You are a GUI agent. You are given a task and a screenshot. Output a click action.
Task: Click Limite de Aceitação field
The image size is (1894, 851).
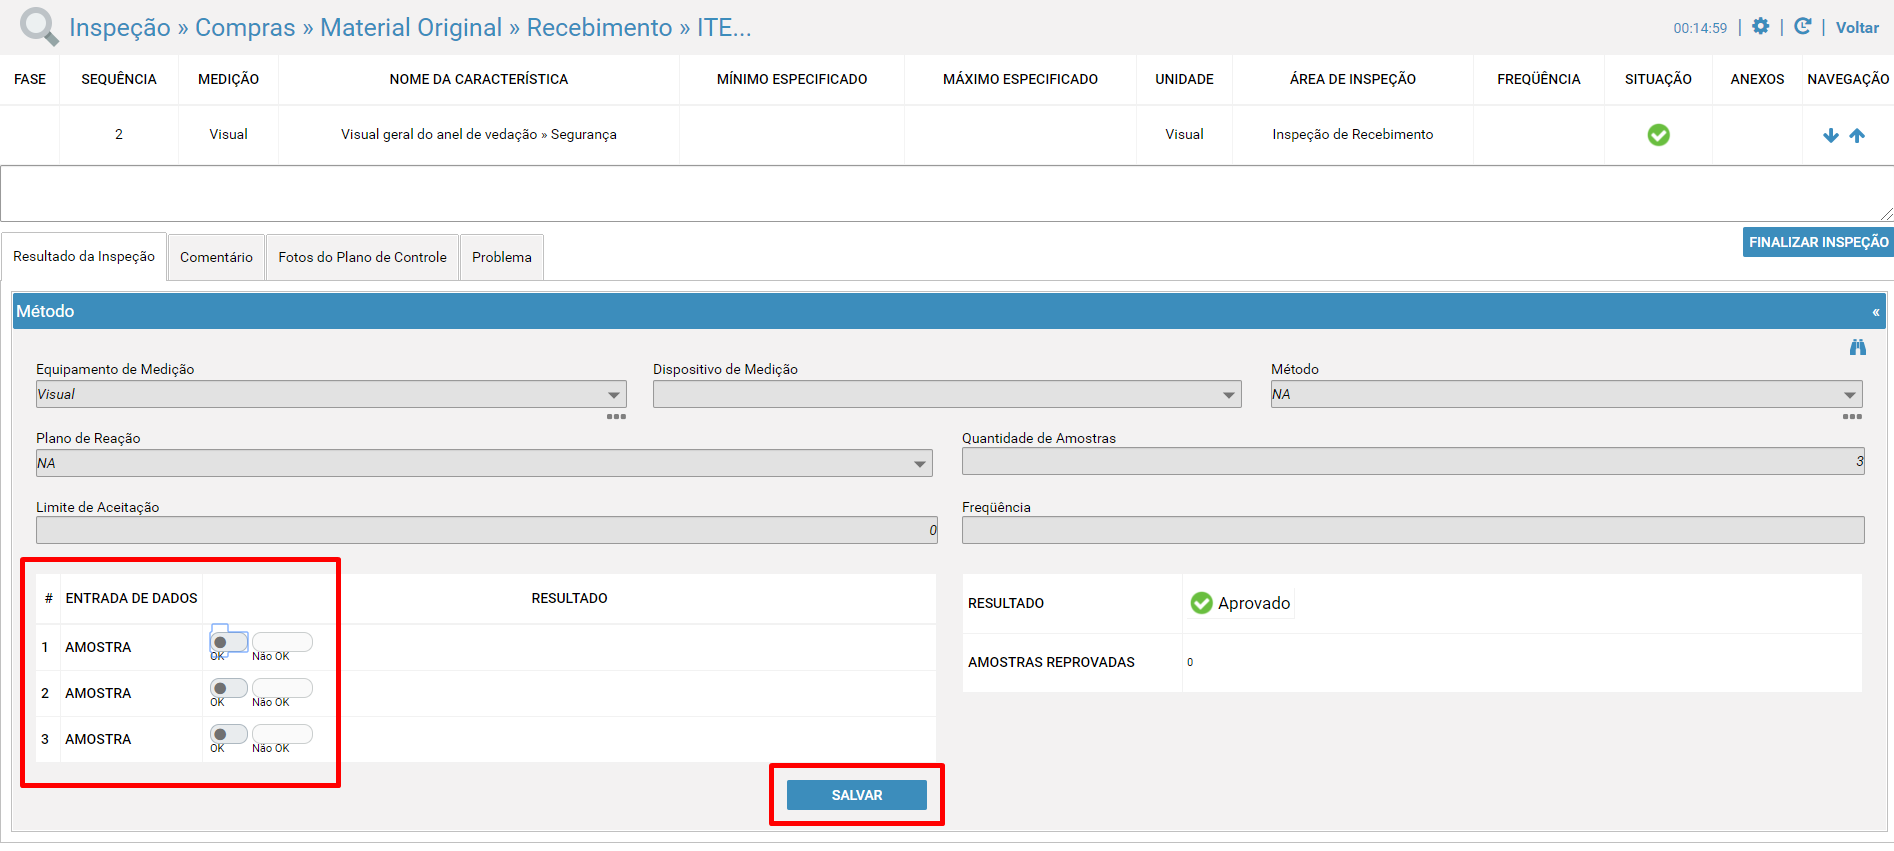click(x=487, y=530)
